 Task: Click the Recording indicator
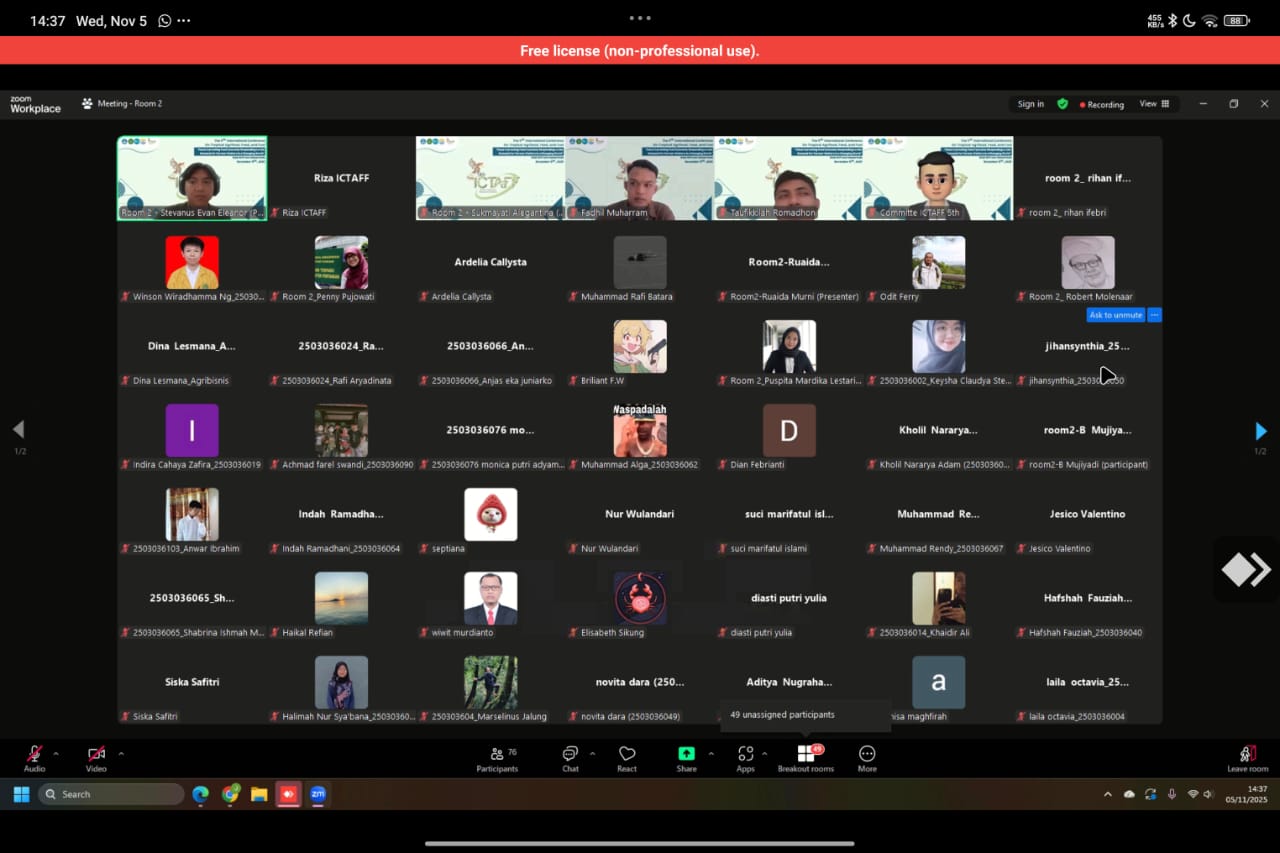[1101, 104]
